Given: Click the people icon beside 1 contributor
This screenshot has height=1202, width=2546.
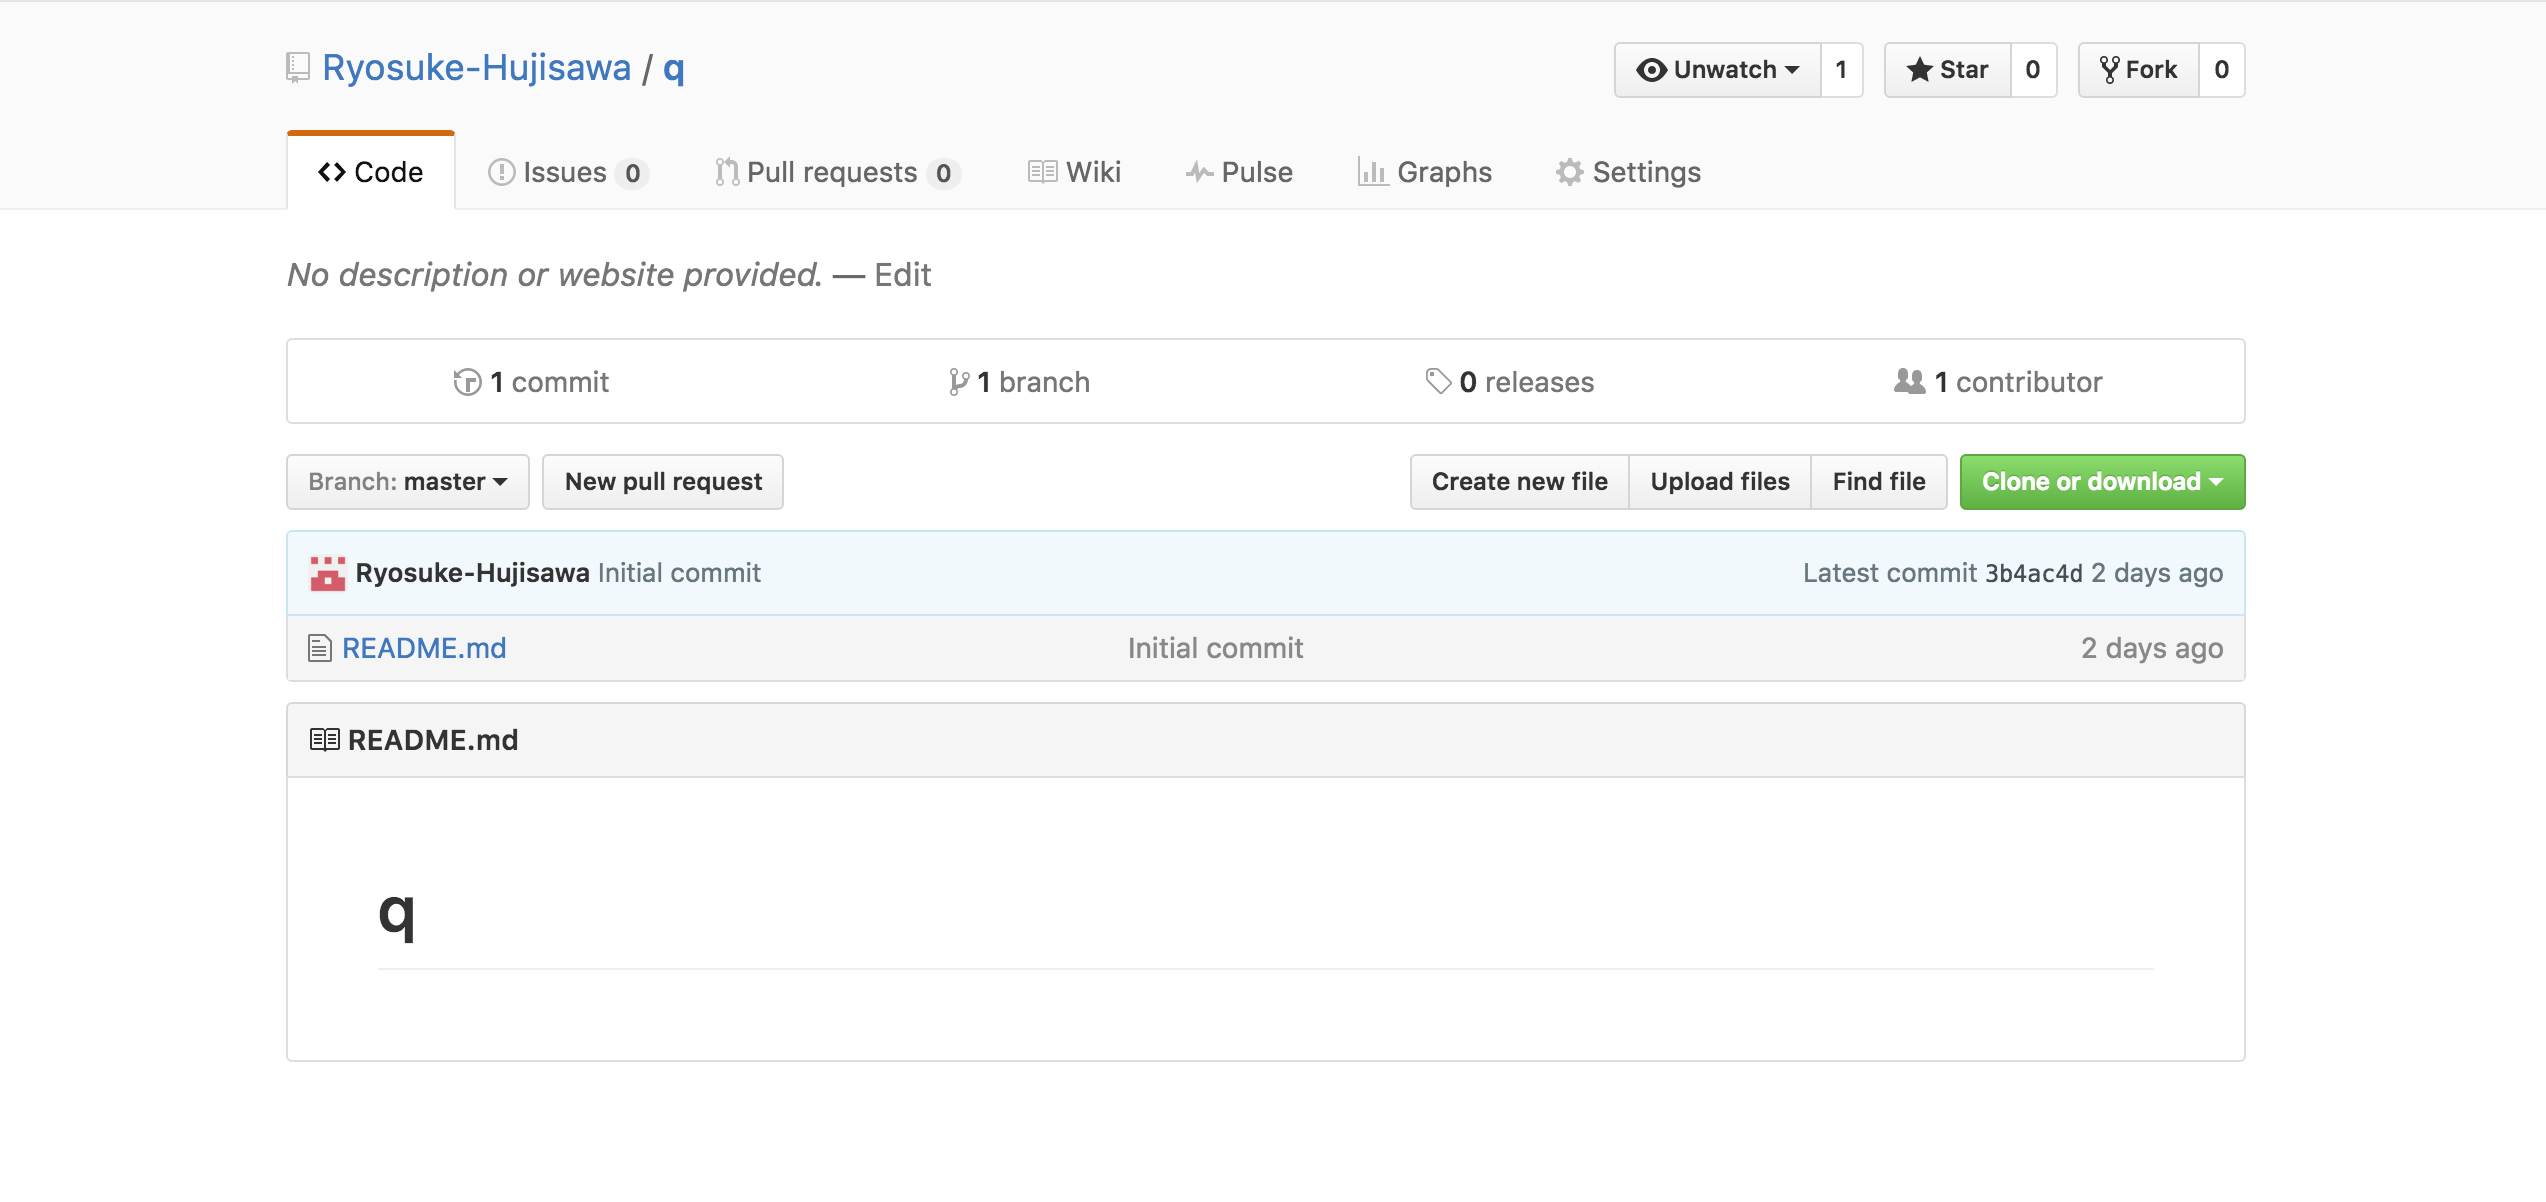Looking at the screenshot, I should pos(1909,381).
